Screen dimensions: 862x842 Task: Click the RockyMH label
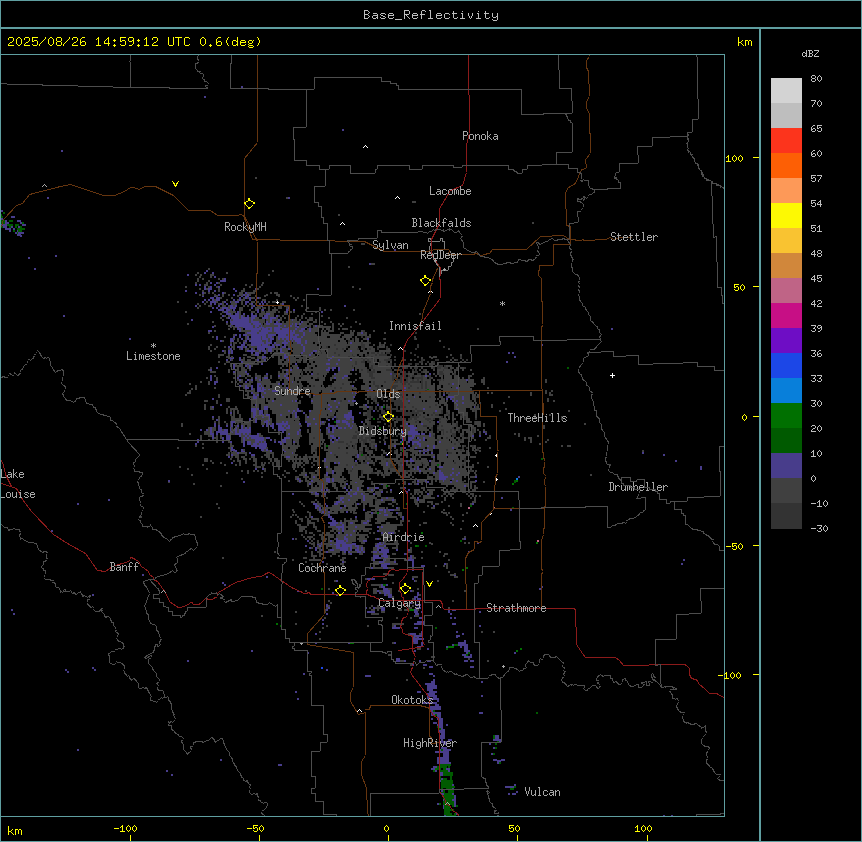pyautogui.click(x=245, y=227)
